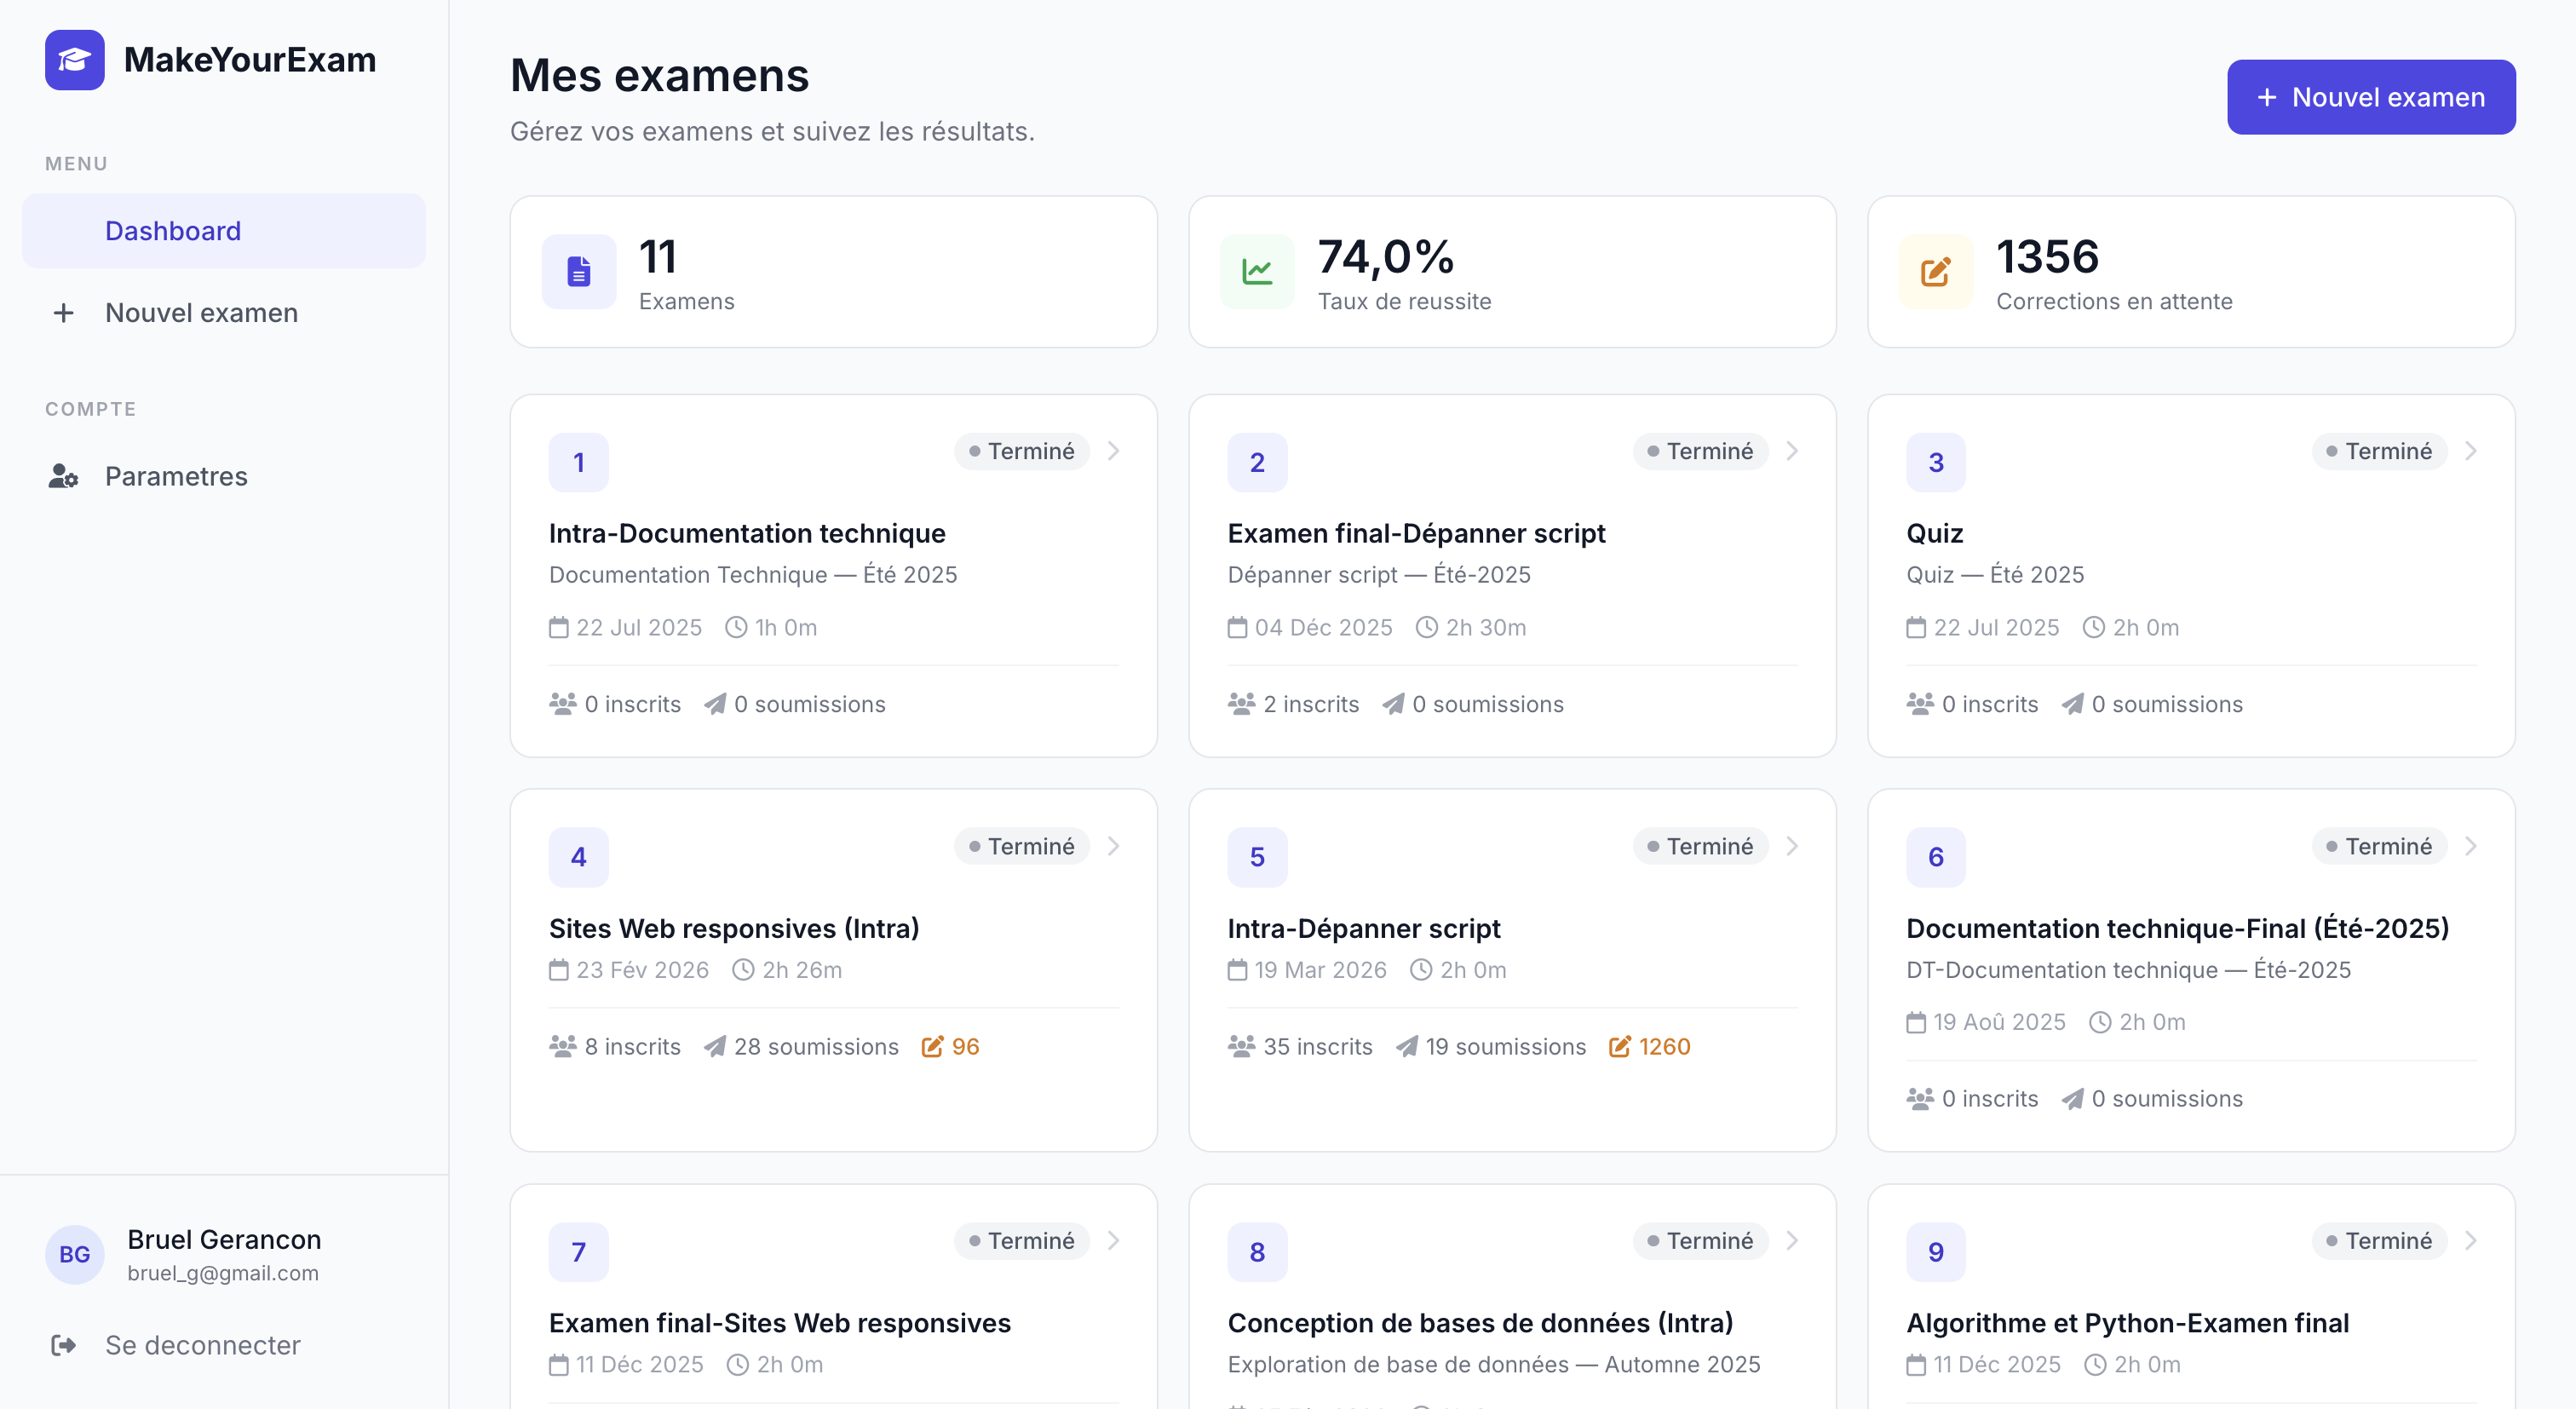This screenshot has width=2576, height=1409.
Task: Click the MakeYourExam graduation cap logo
Action: pyautogui.click(x=74, y=60)
